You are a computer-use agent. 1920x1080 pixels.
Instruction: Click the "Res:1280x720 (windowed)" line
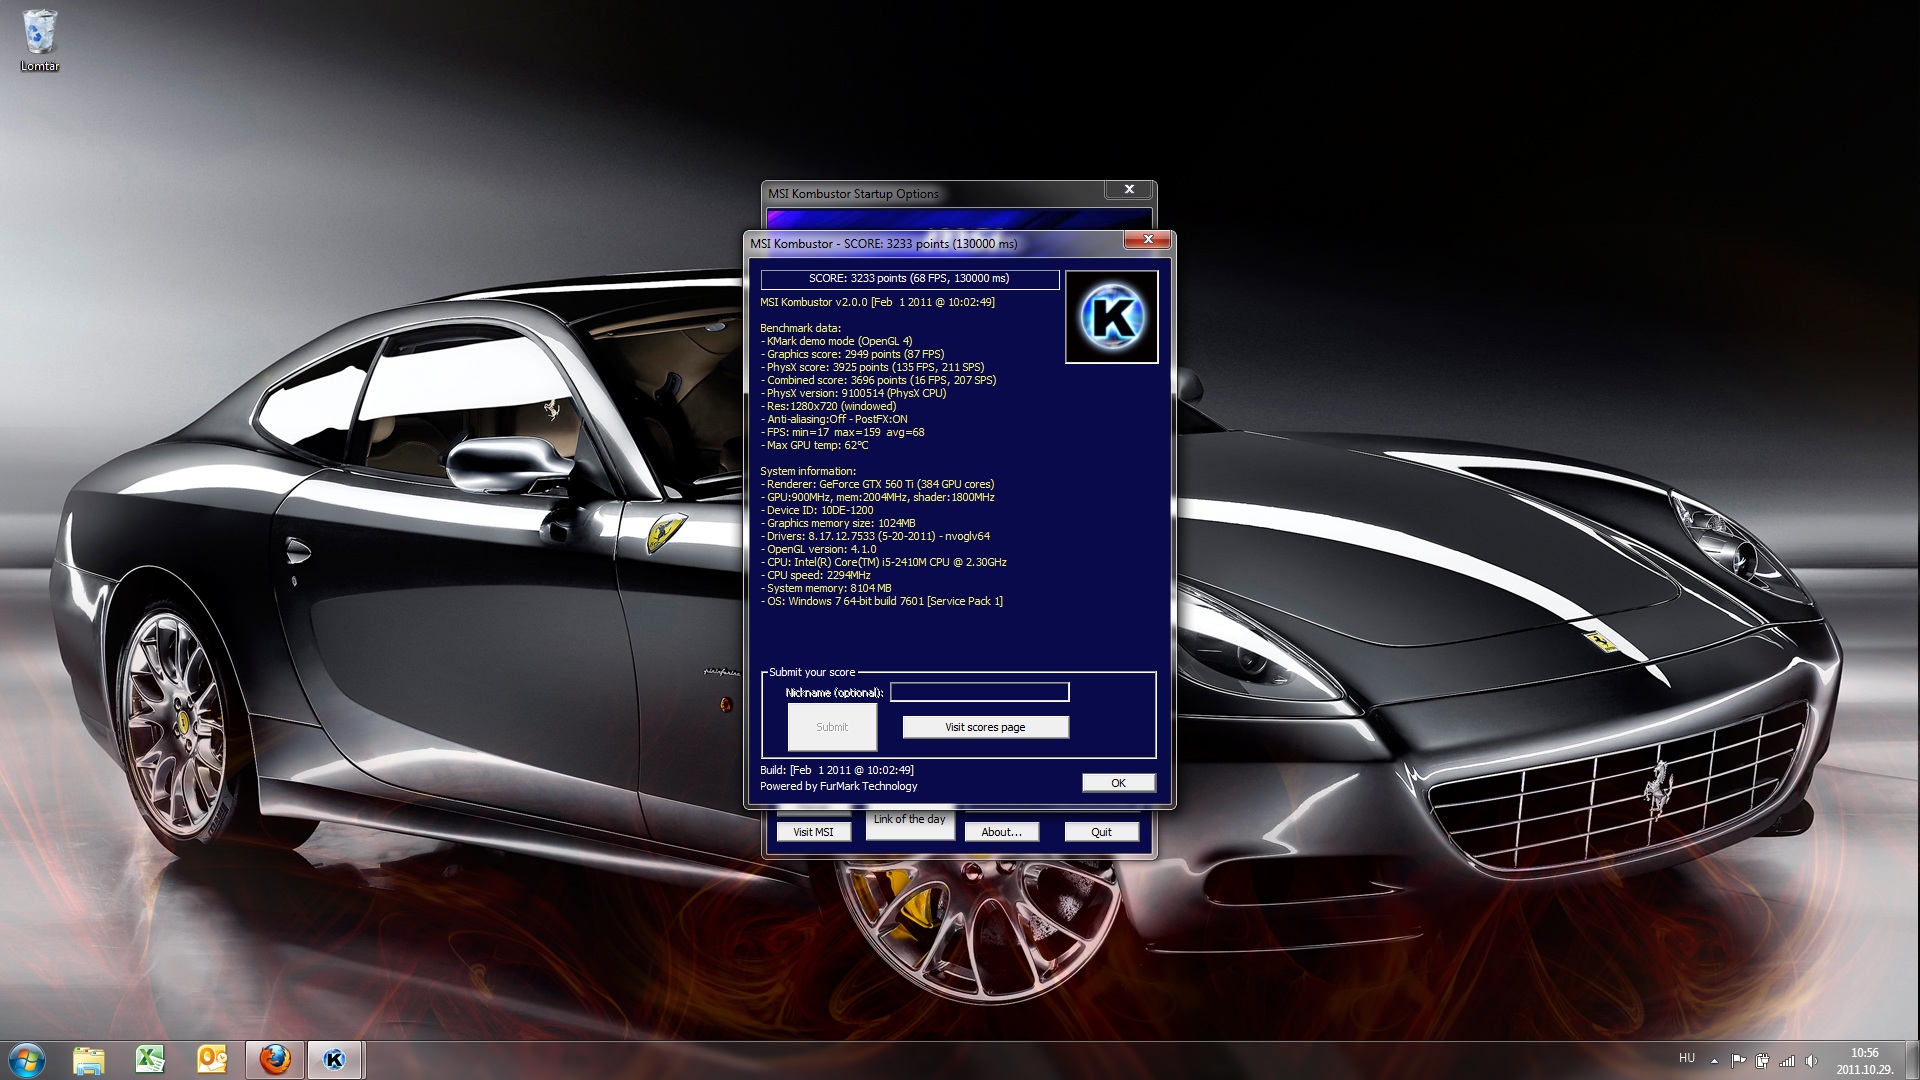(828, 406)
